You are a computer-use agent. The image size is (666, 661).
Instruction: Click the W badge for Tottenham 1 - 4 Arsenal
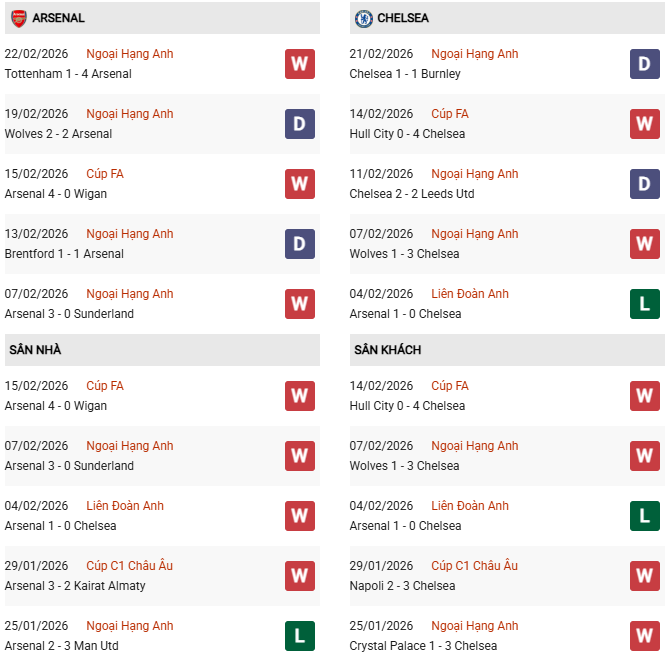click(299, 64)
